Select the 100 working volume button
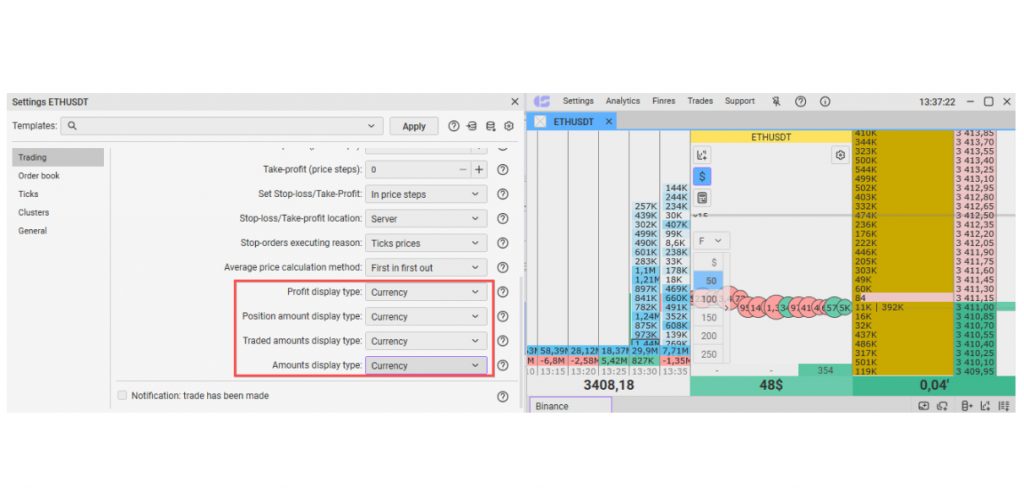Viewport: 1024px width, 504px height. [x=709, y=299]
